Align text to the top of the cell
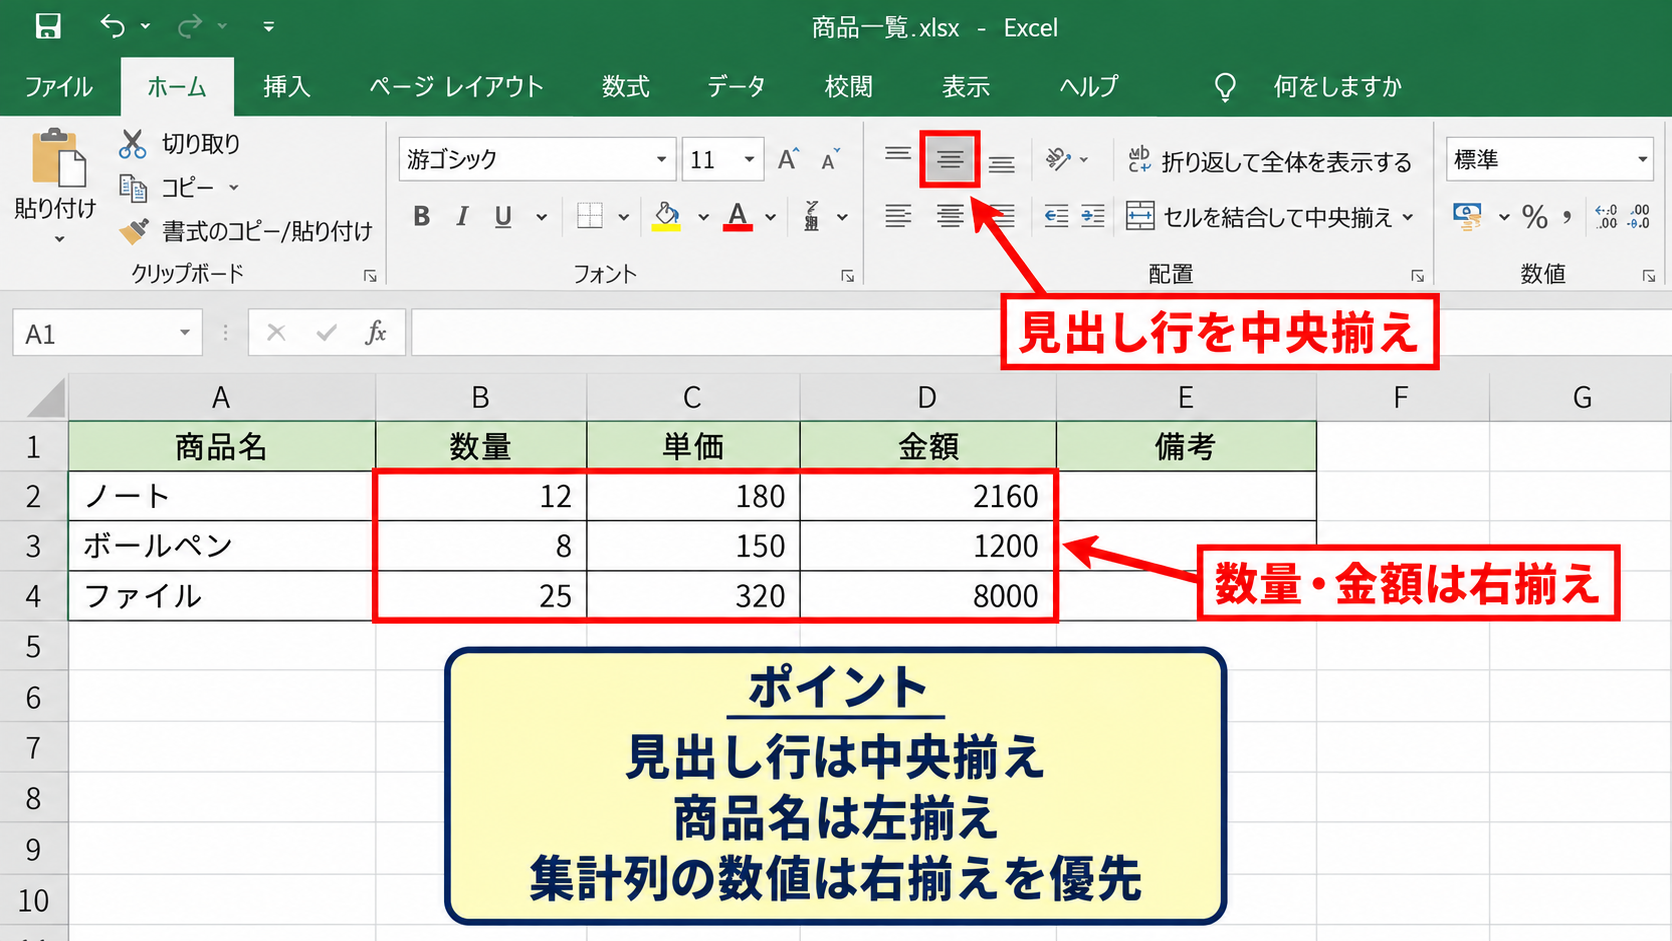 coord(898,155)
